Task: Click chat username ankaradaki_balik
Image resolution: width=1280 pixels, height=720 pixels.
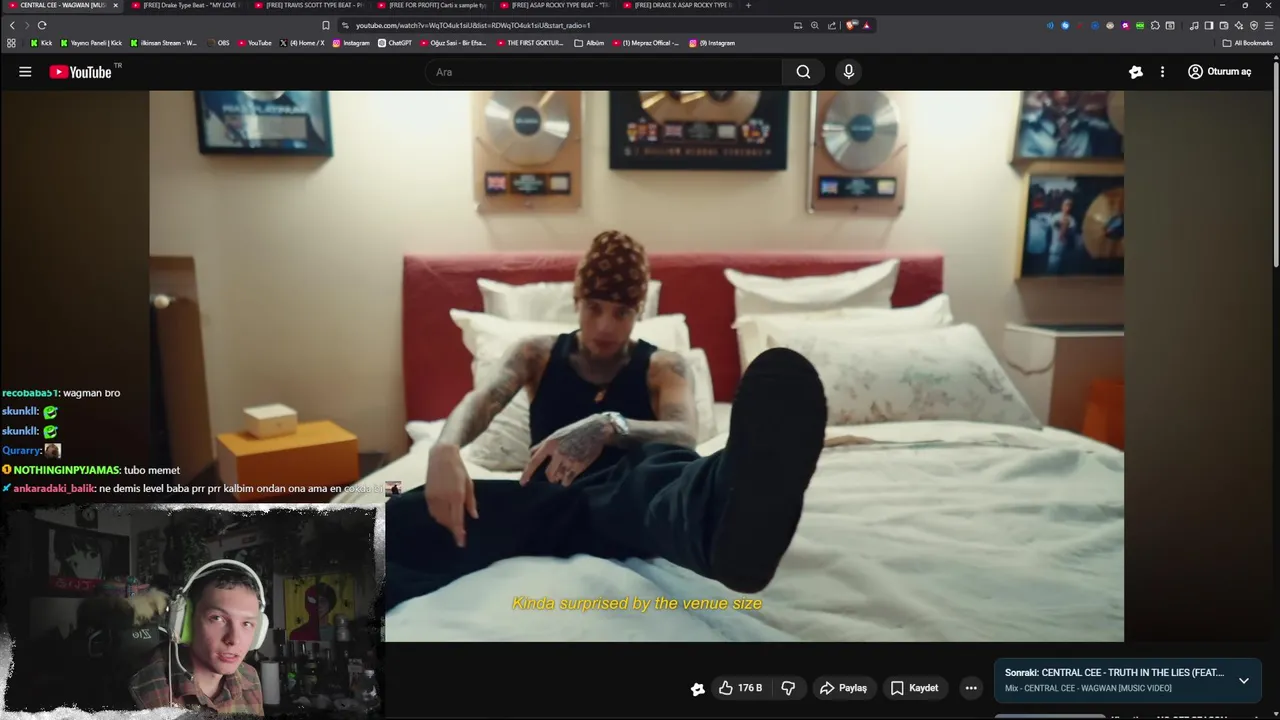Action: click(x=54, y=489)
